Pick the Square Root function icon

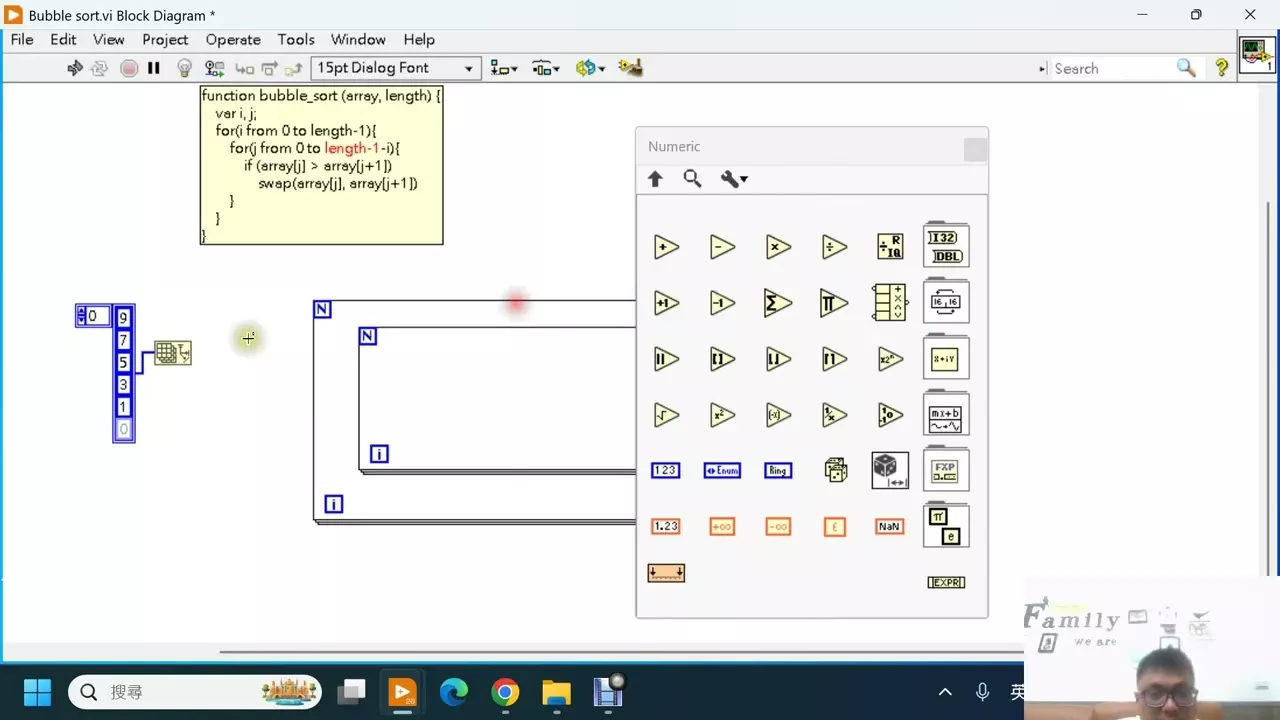[666, 415]
